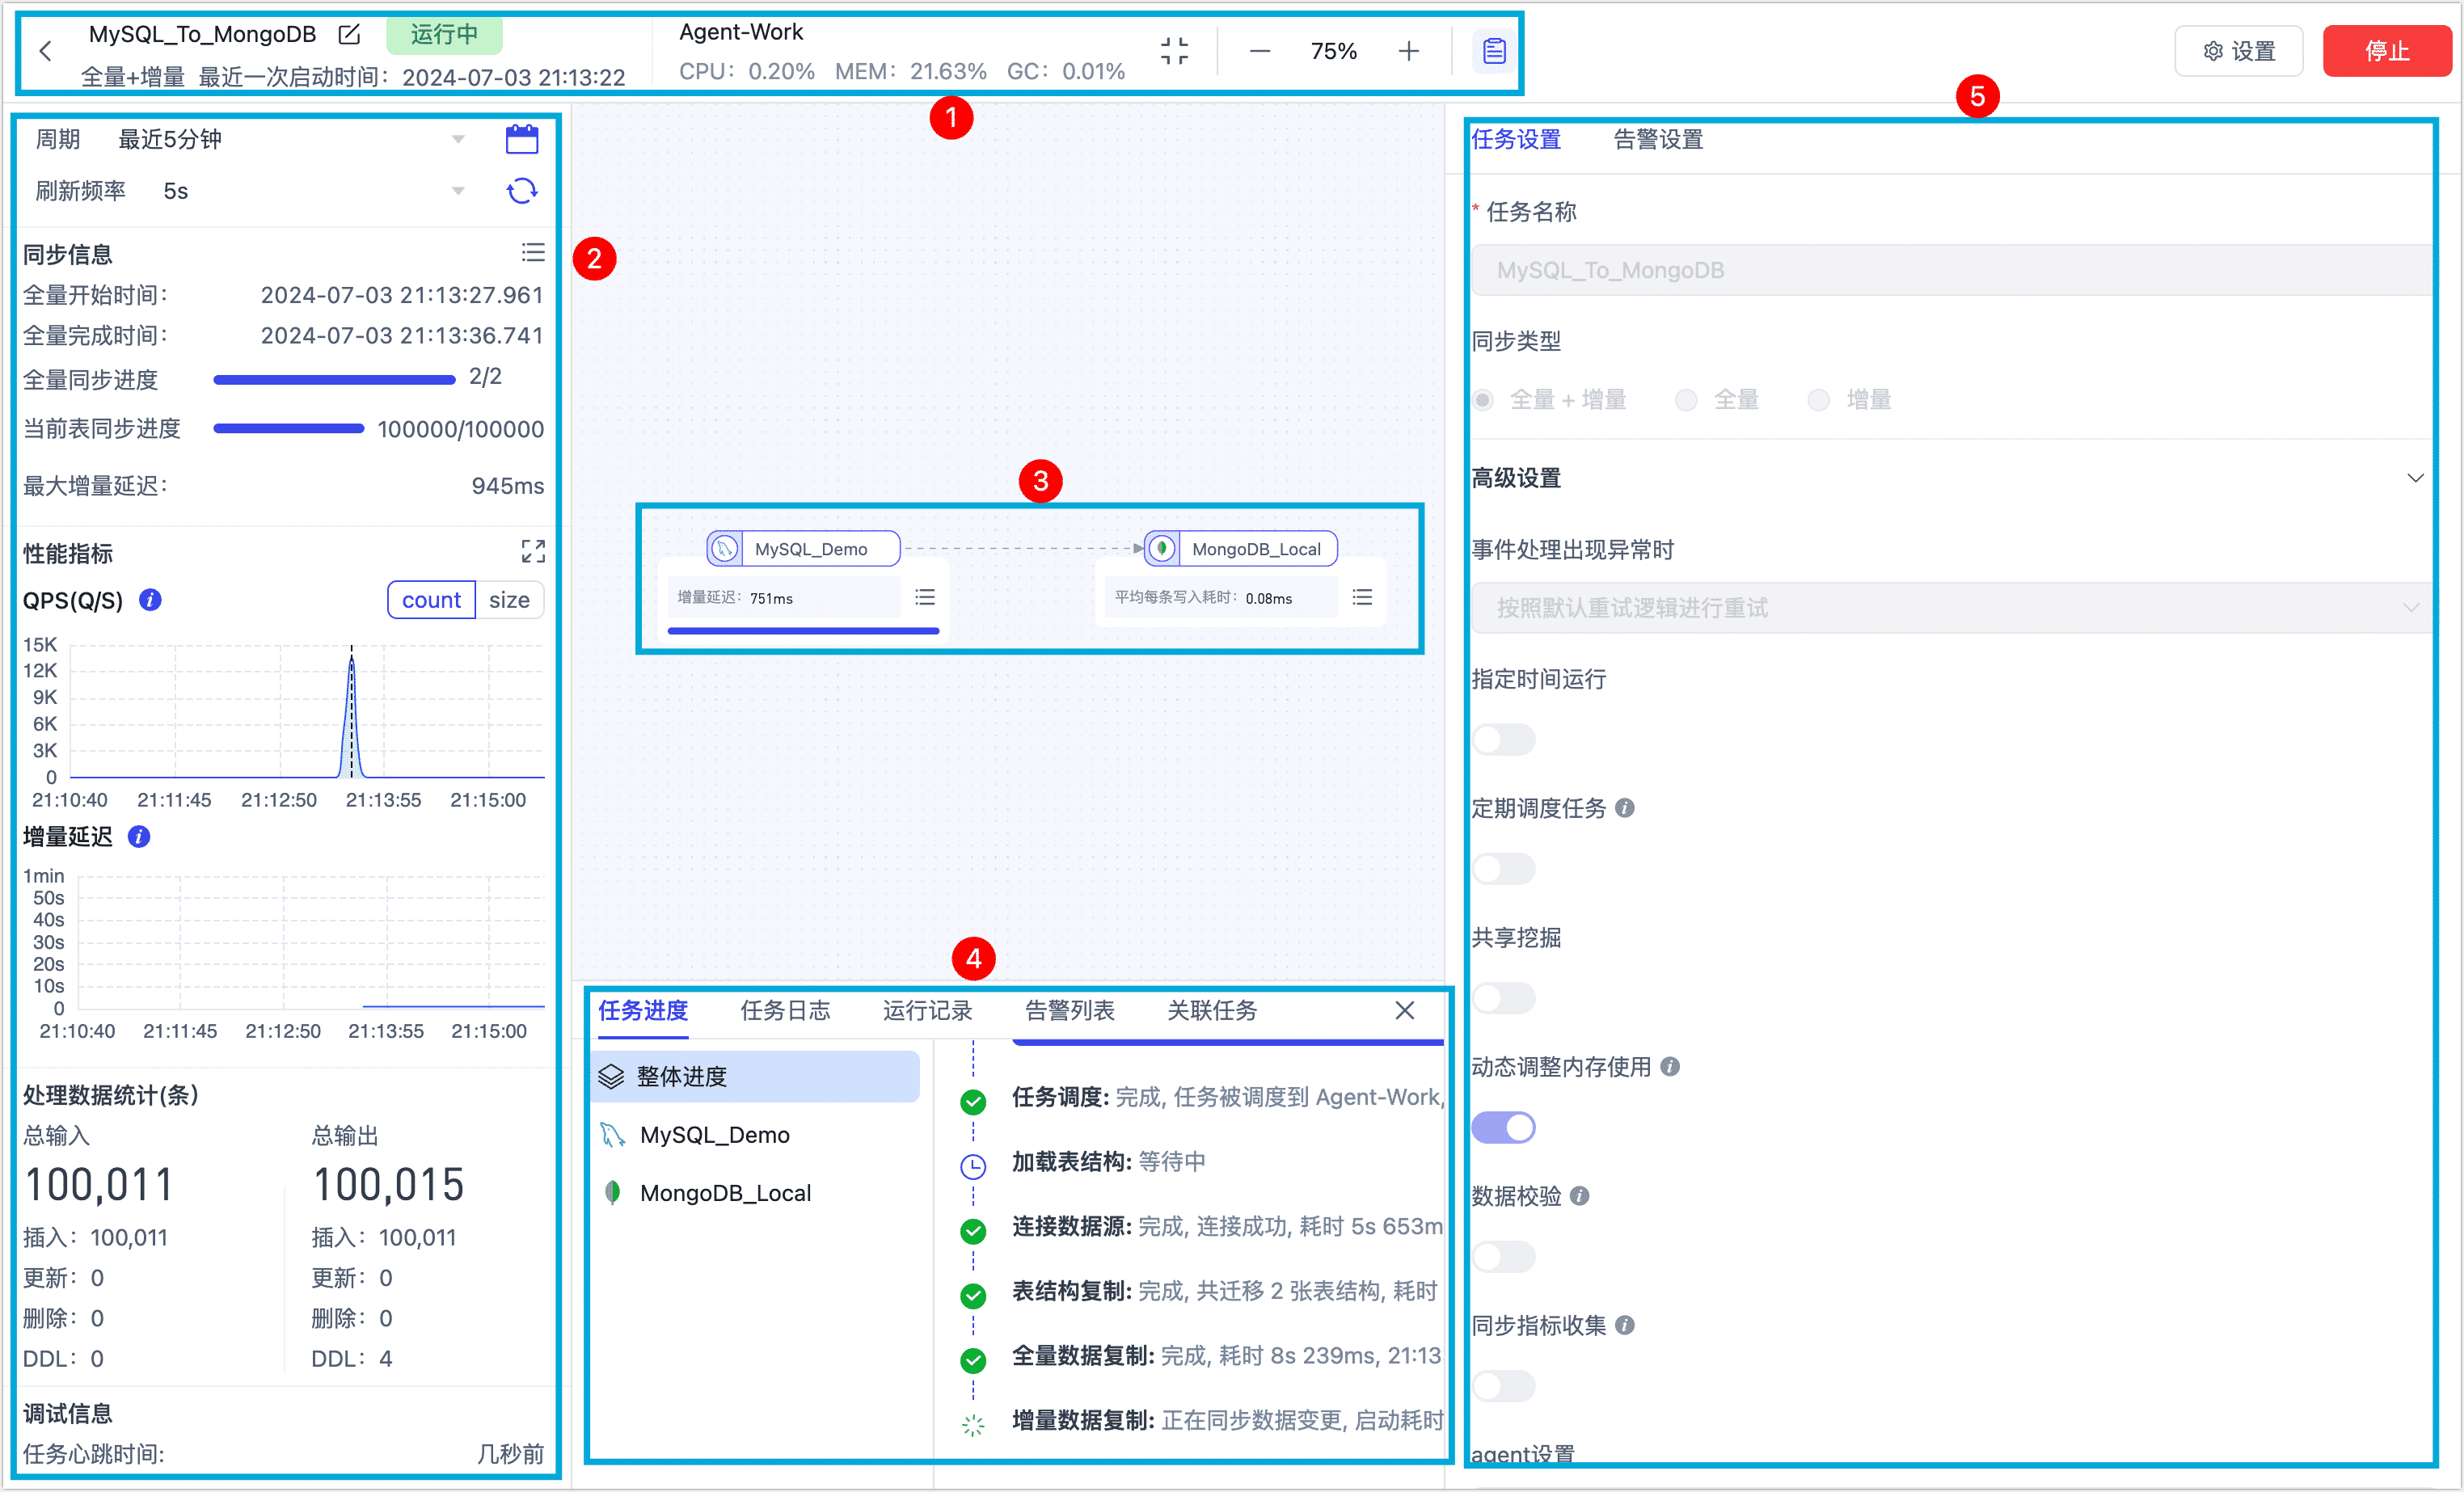Click the fit-to-screen collapse icon
Viewport: 2464px width, 1492px height.
click(1174, 51)
